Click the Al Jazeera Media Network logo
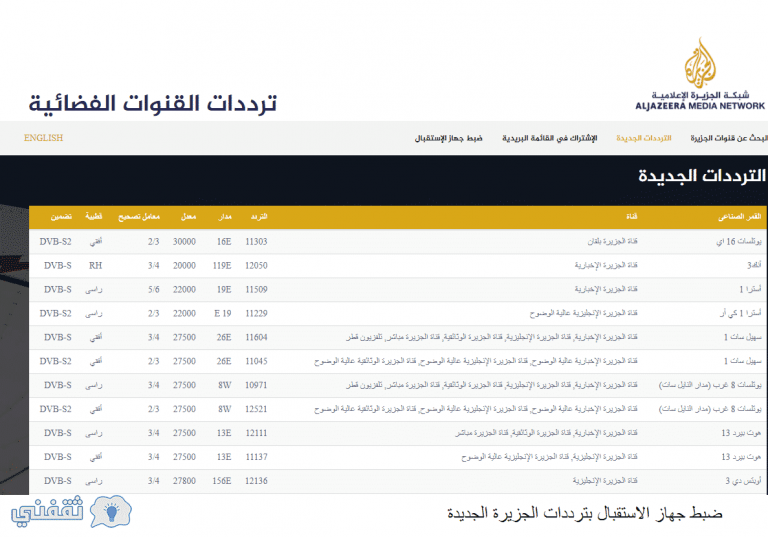The height and width of the screenshot is (537, 768). (700, 74)
